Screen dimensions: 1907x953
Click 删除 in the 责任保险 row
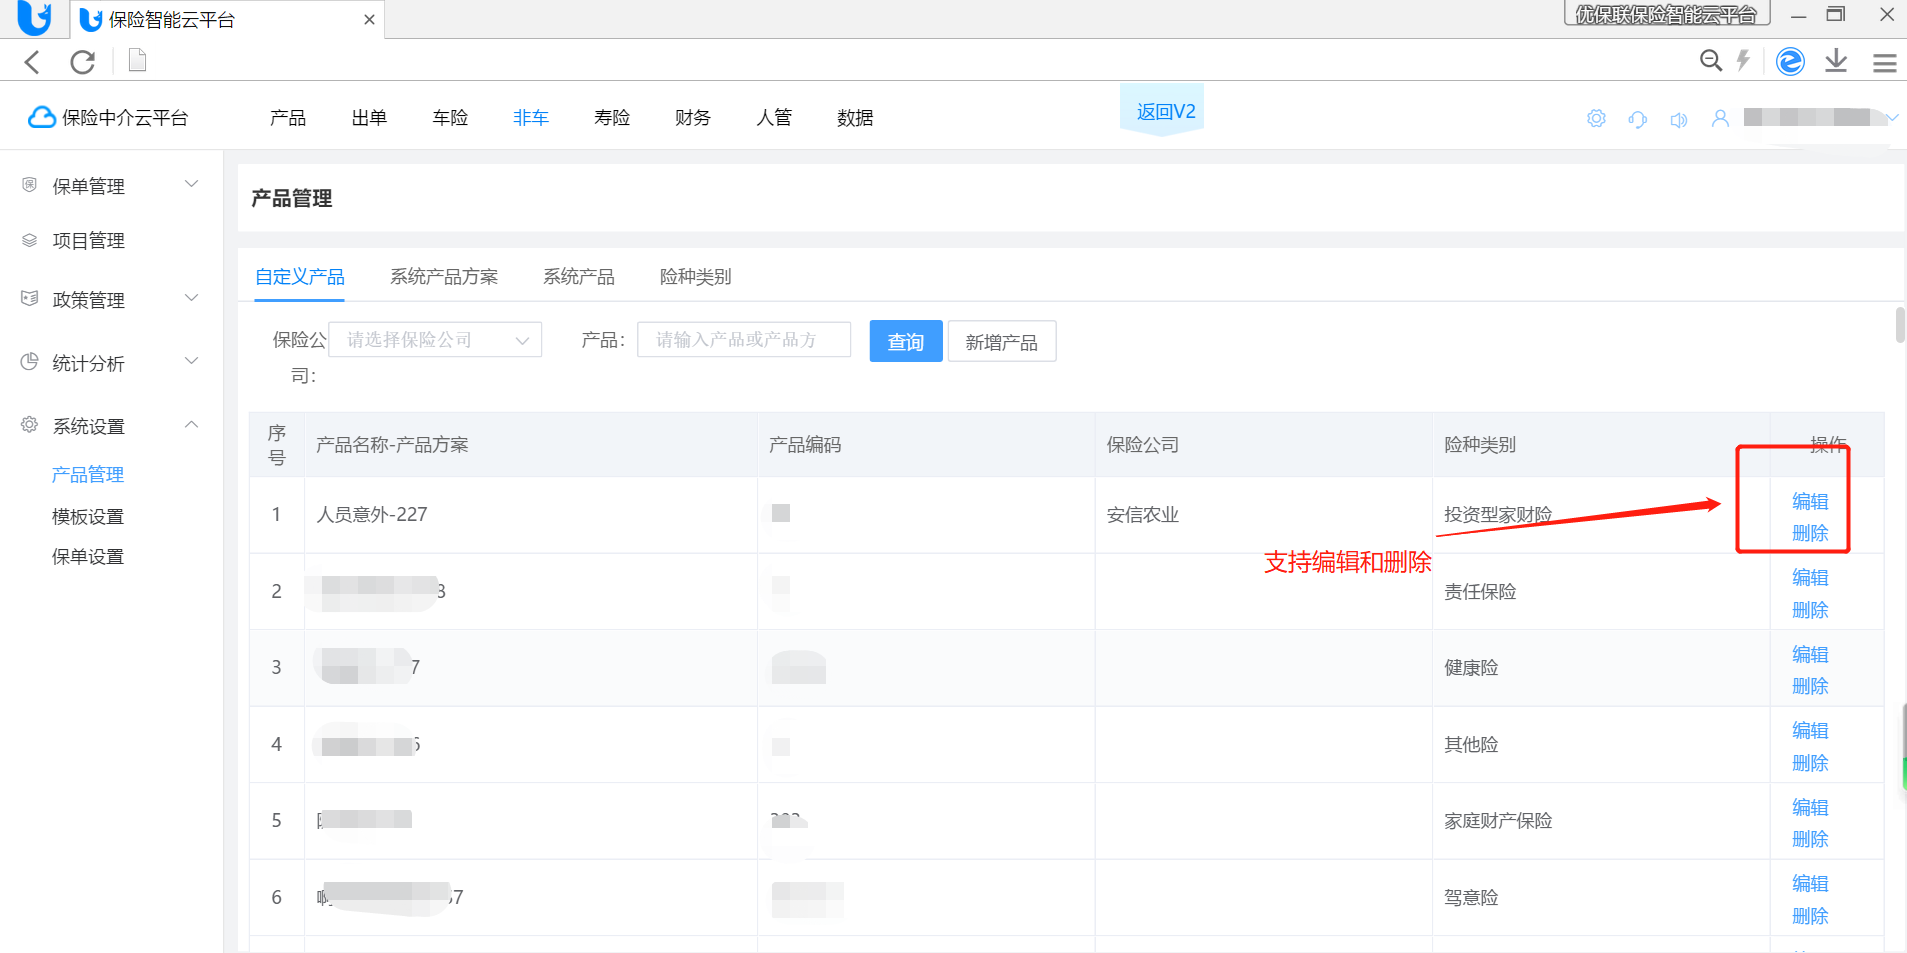(1810, 610)
